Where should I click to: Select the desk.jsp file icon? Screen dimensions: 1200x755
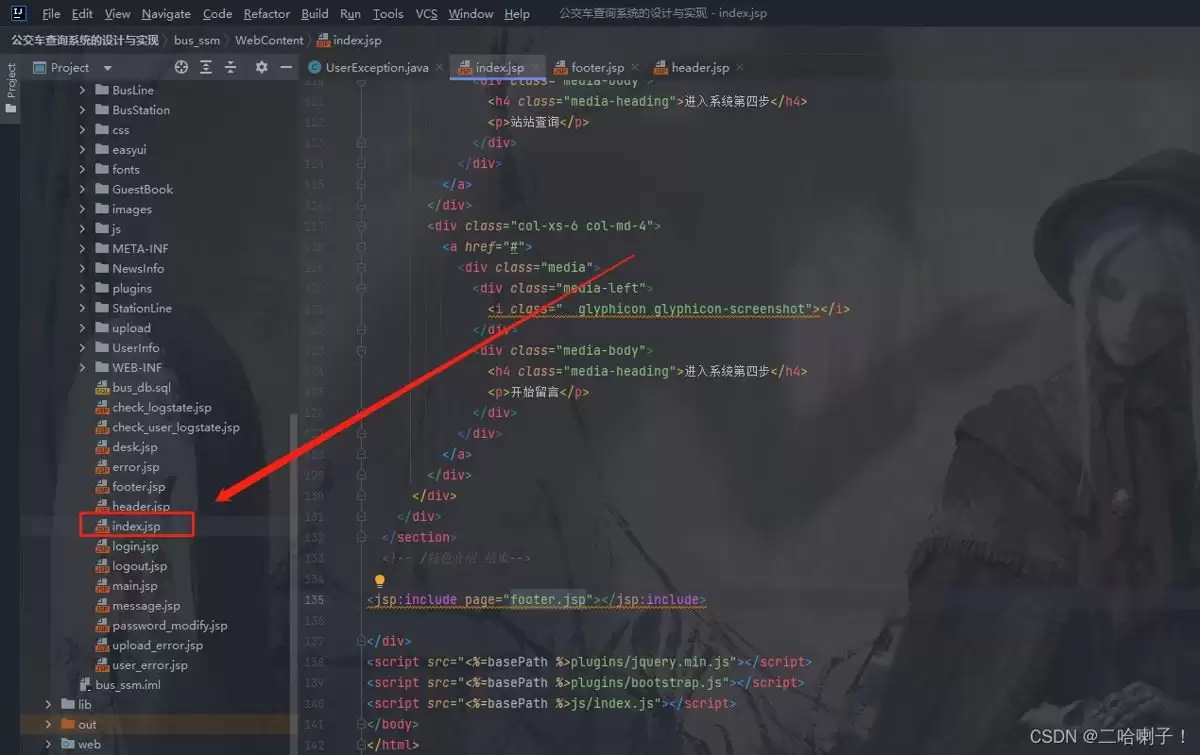tap(102, 447)
